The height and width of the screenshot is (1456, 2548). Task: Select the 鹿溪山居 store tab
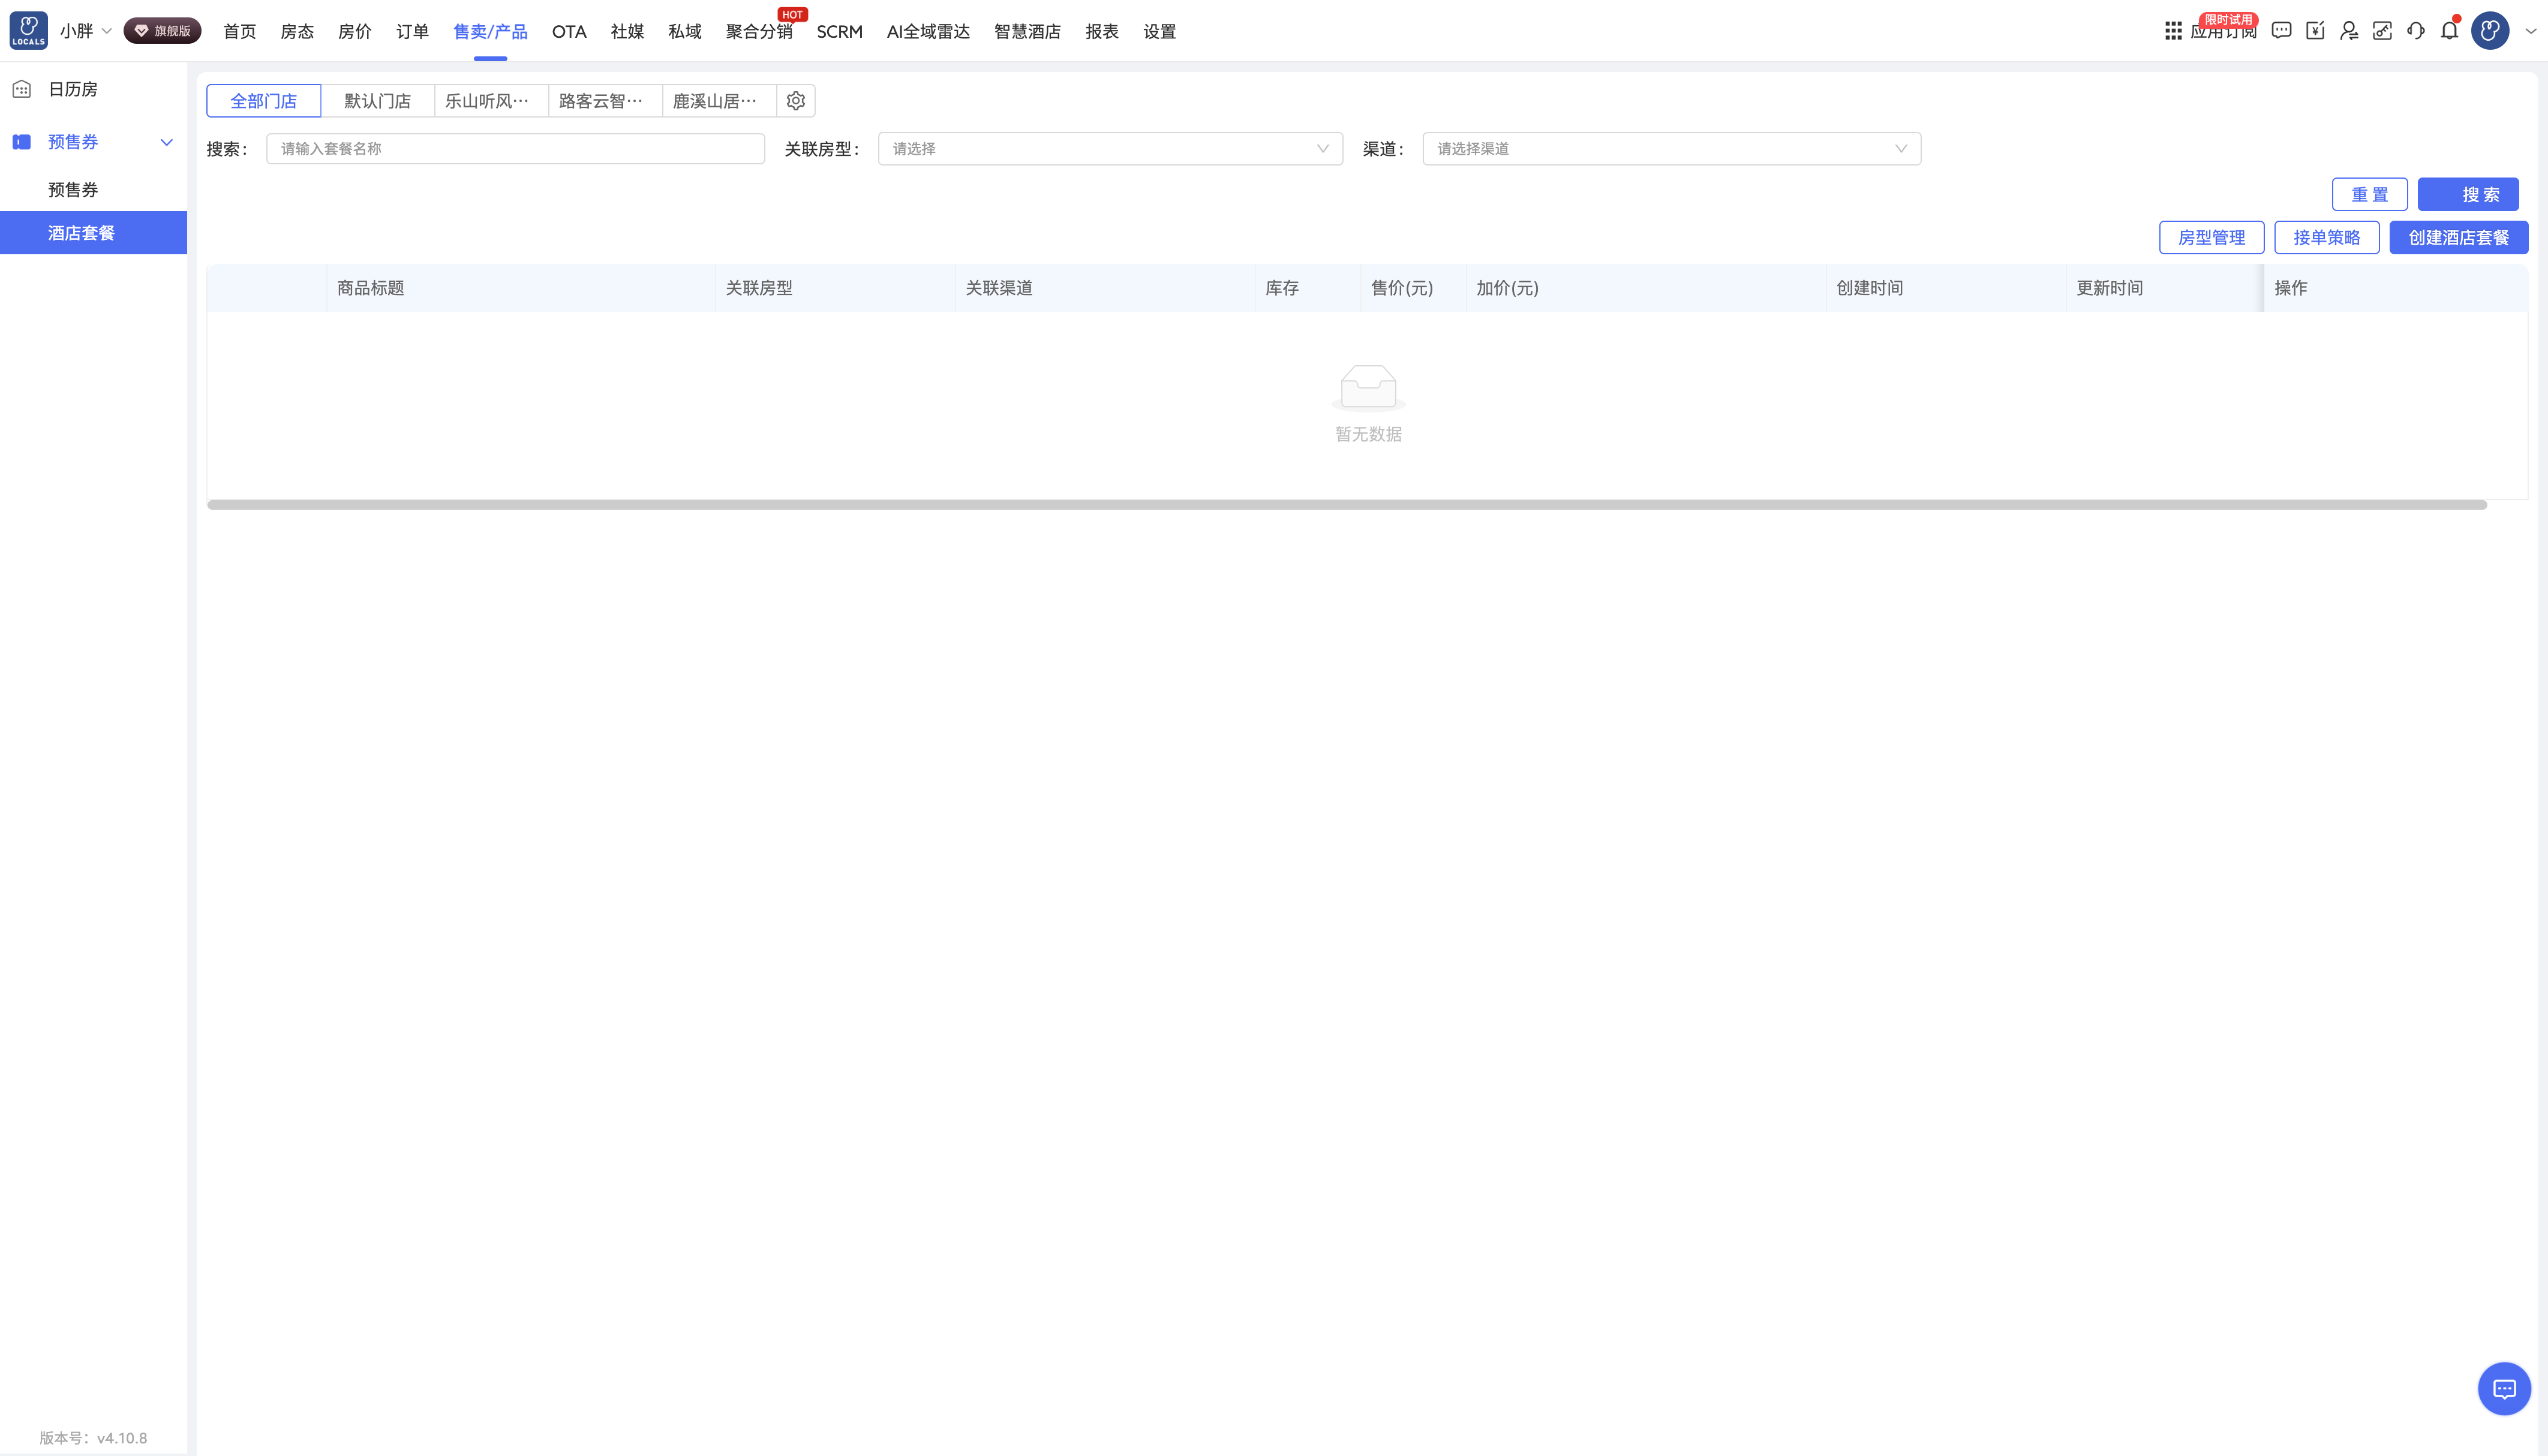coord(720,101)
